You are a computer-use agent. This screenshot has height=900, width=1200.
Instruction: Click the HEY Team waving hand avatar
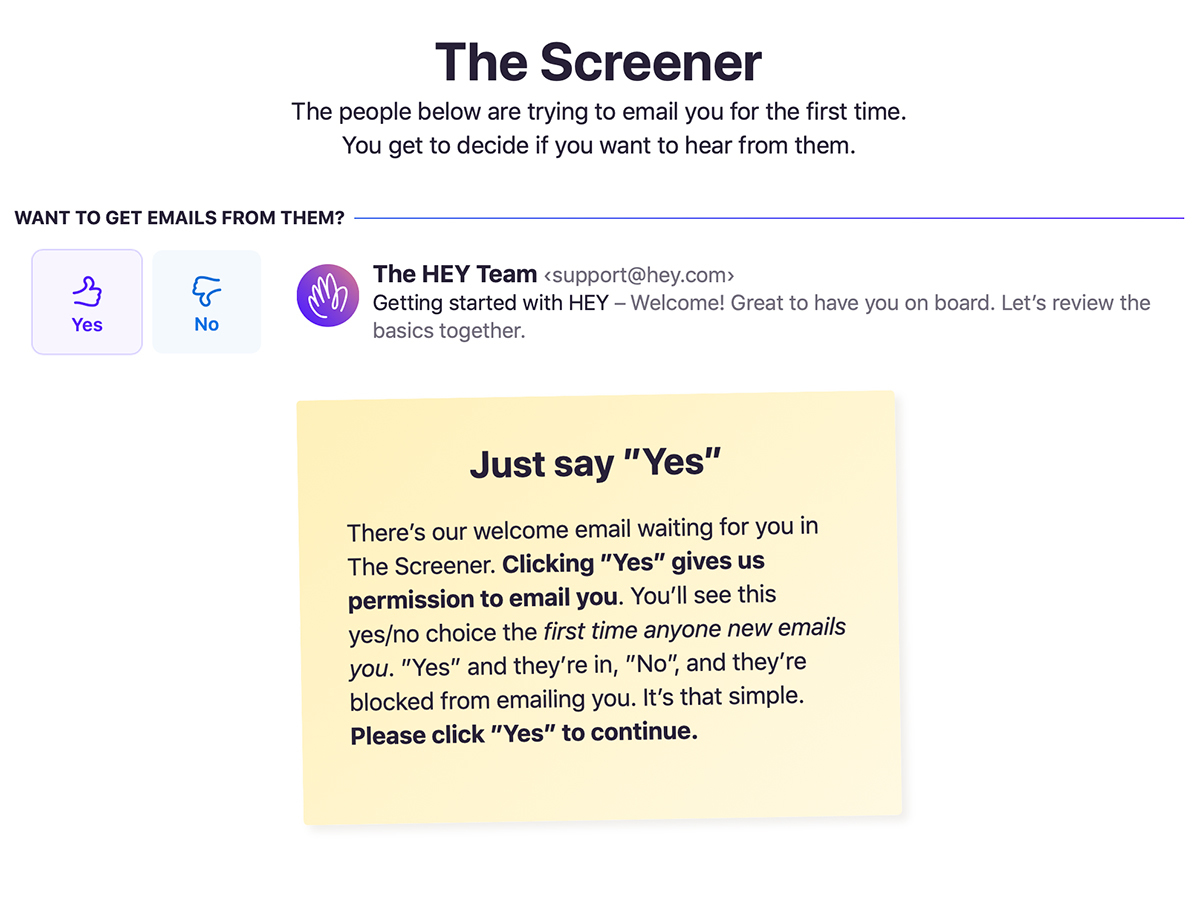pos(328,295)
